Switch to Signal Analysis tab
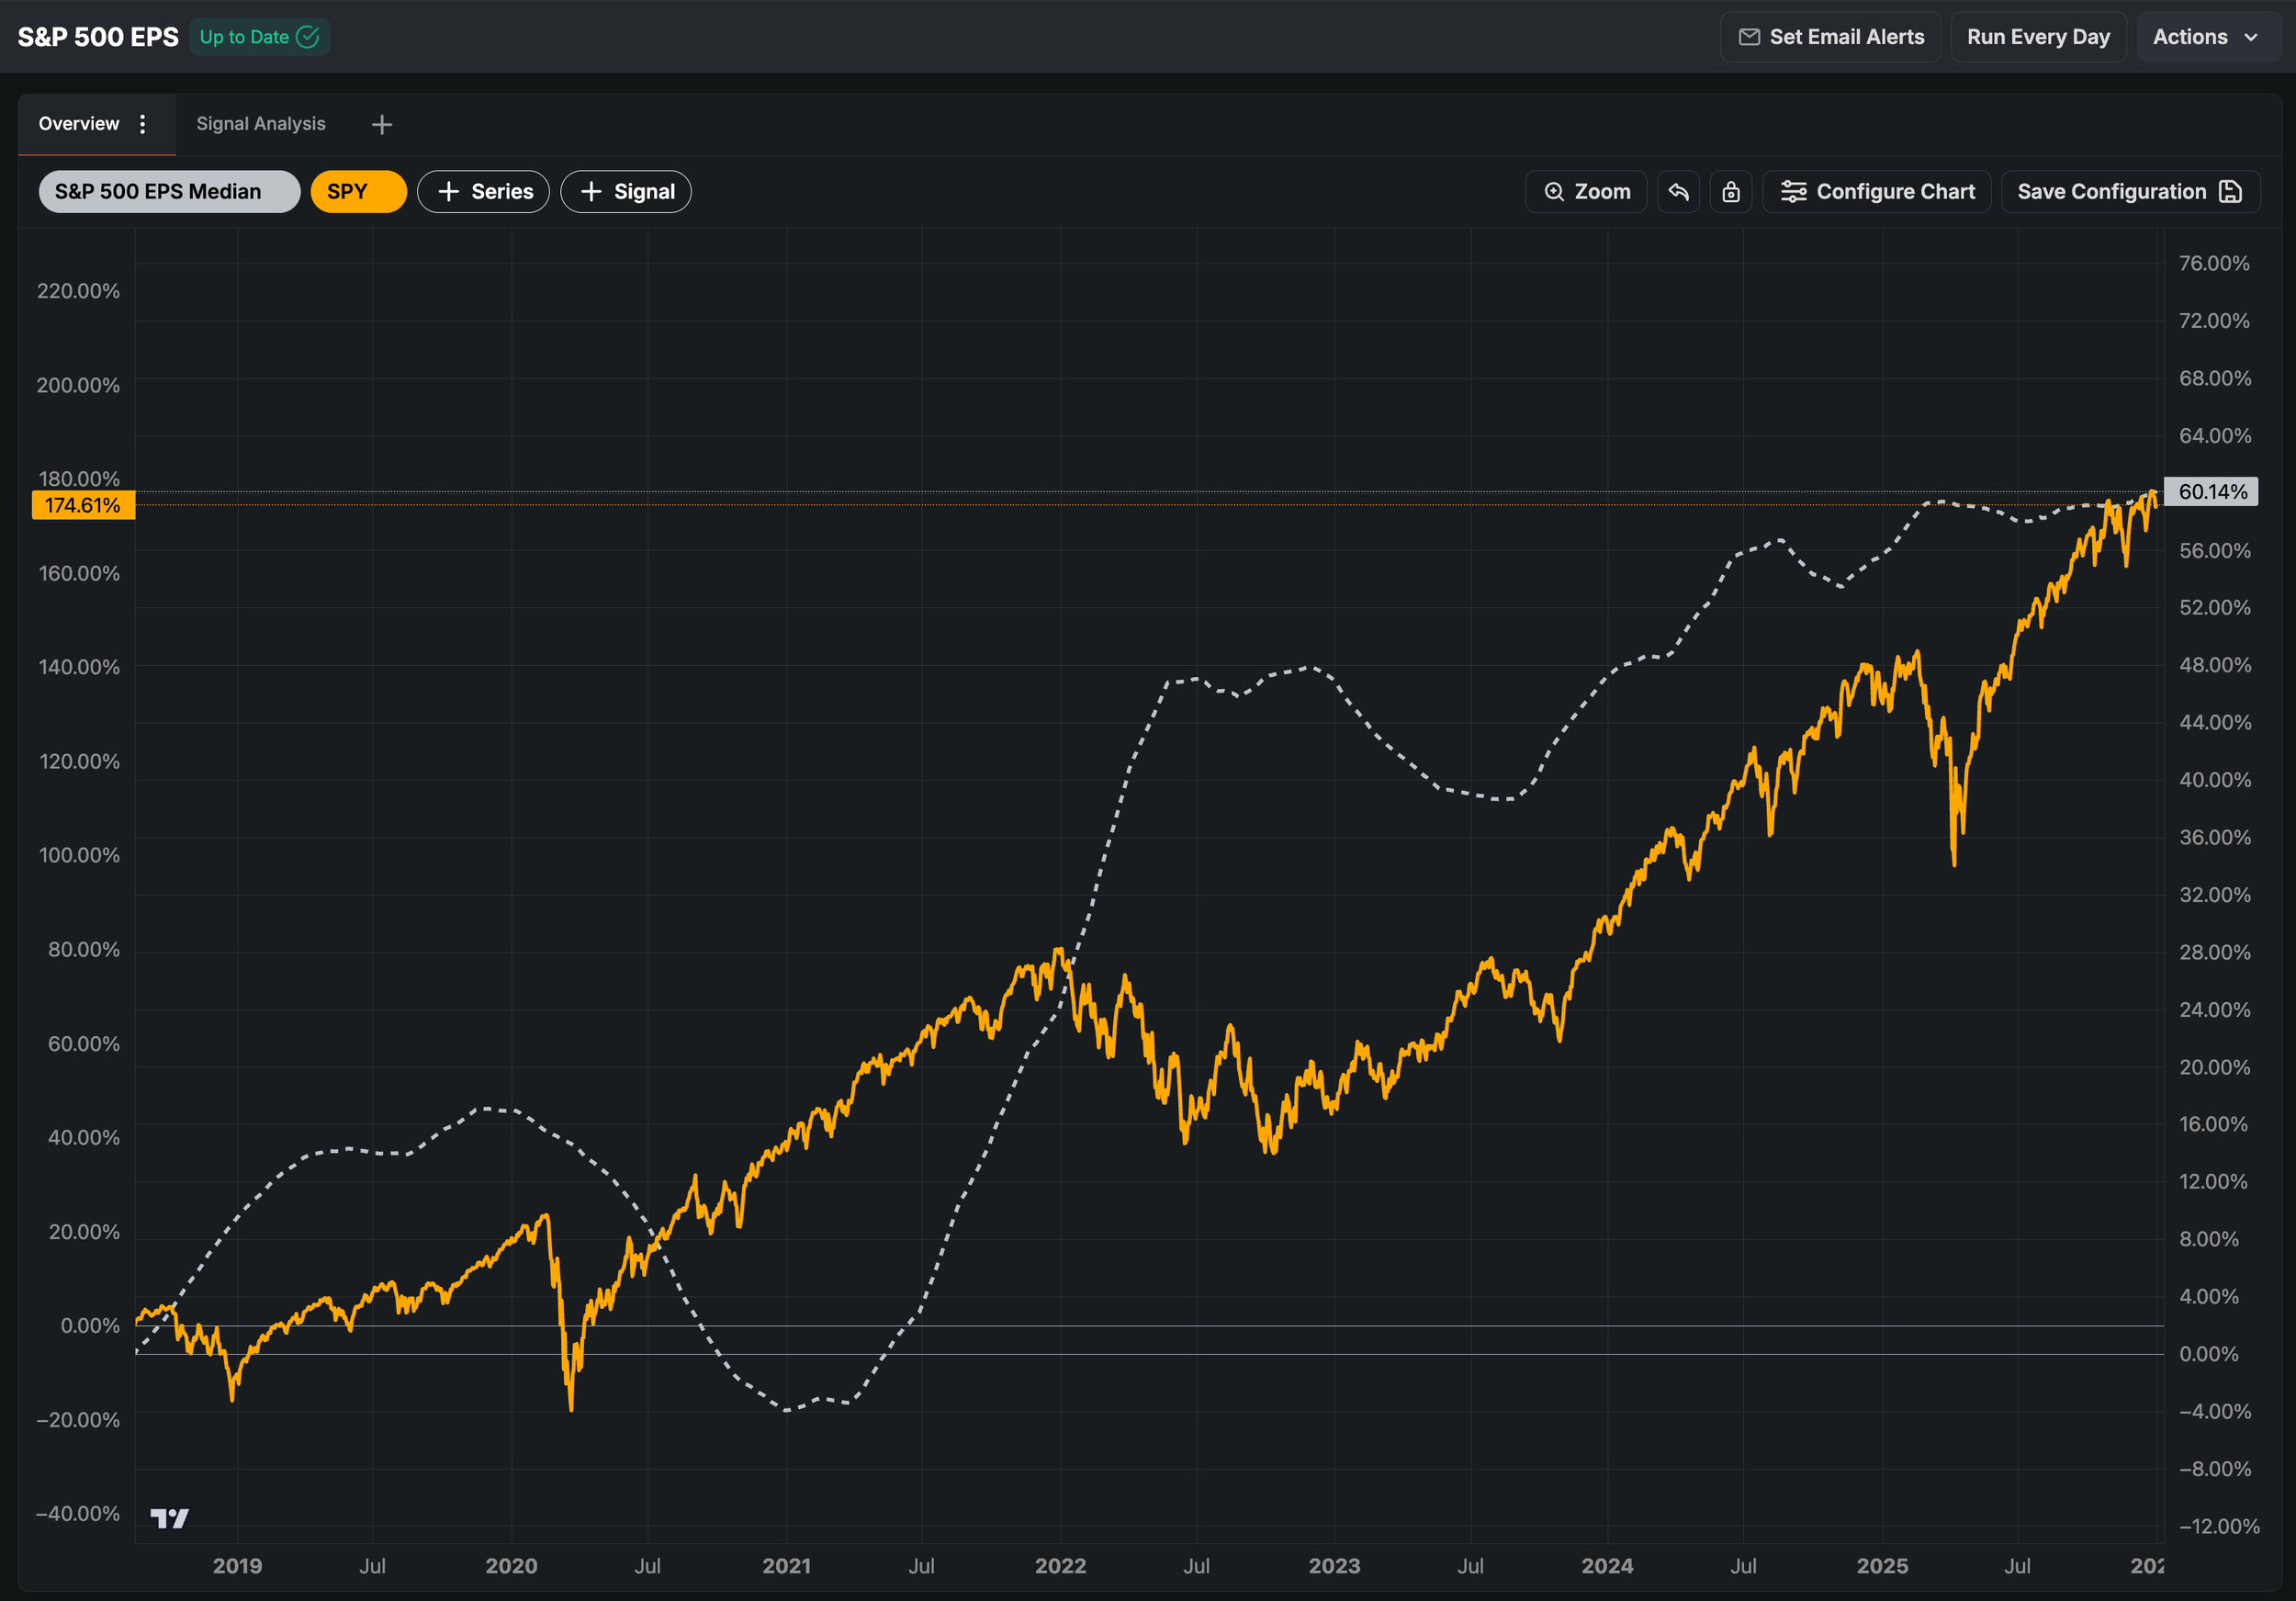Image resolution: width=2296 pixels, height=1601 pixels. pyautogui.click(x=260, y=124)
